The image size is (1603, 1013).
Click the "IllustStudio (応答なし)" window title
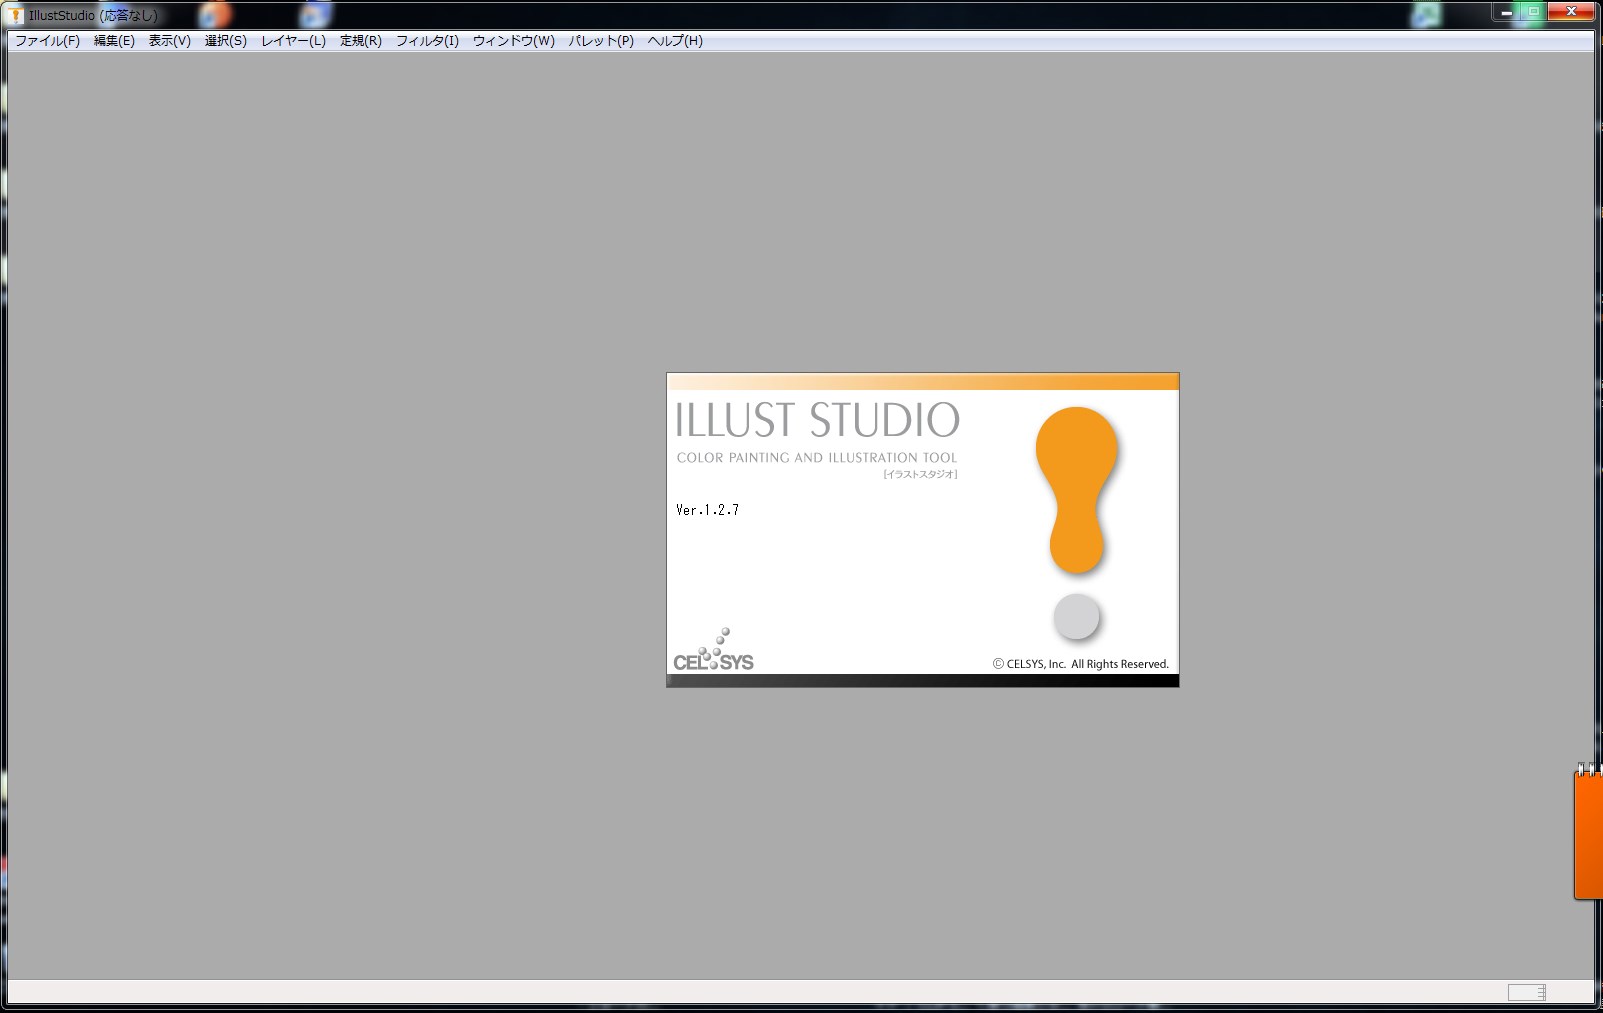[x=93, y=15]
